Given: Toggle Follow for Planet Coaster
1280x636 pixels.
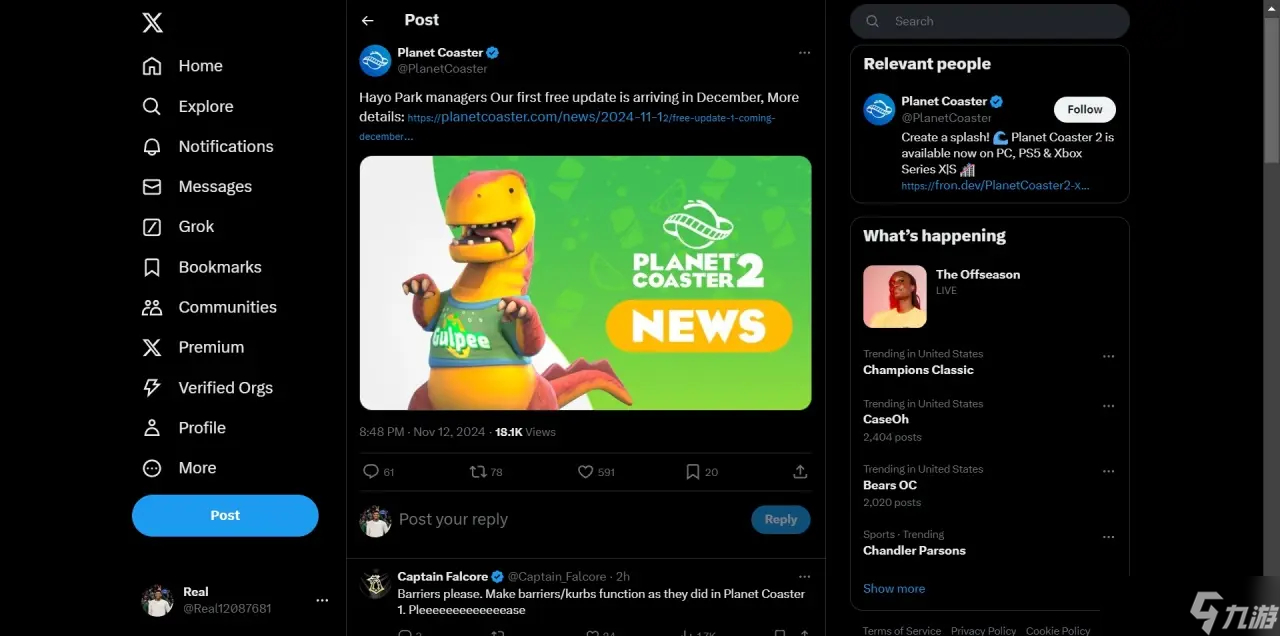Looking at the screenshot, I should tap(1084, 109).
